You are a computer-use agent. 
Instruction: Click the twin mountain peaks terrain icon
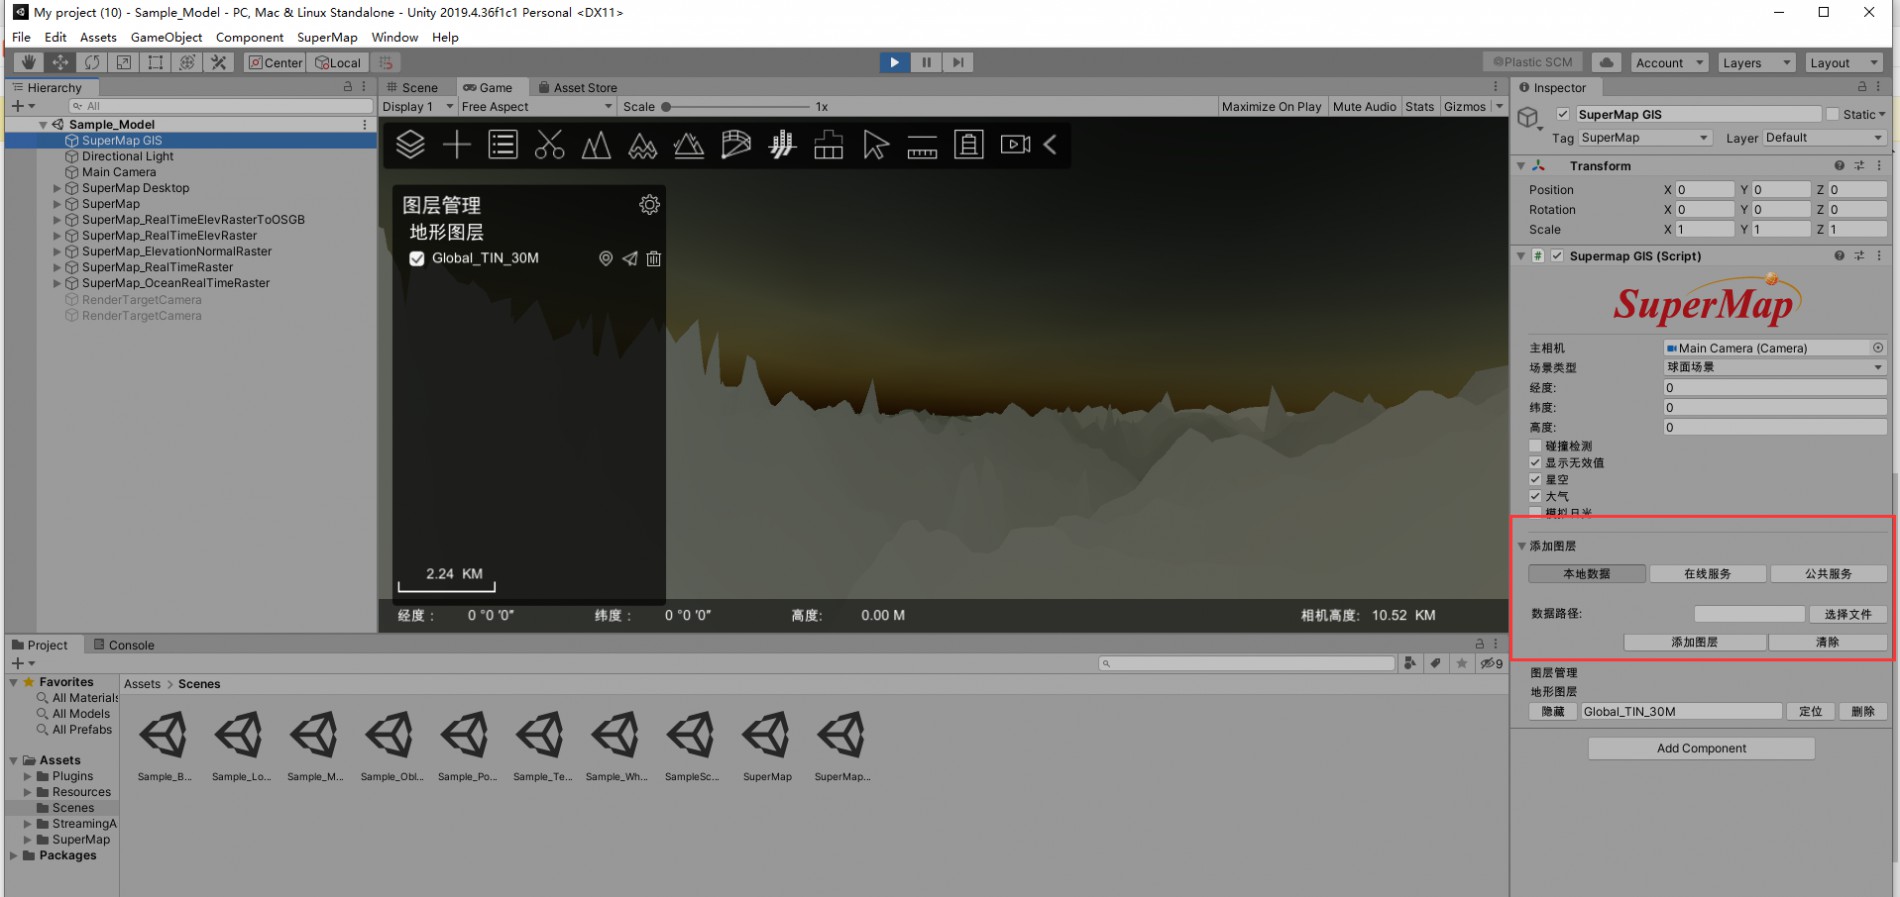tap(596, 145)
